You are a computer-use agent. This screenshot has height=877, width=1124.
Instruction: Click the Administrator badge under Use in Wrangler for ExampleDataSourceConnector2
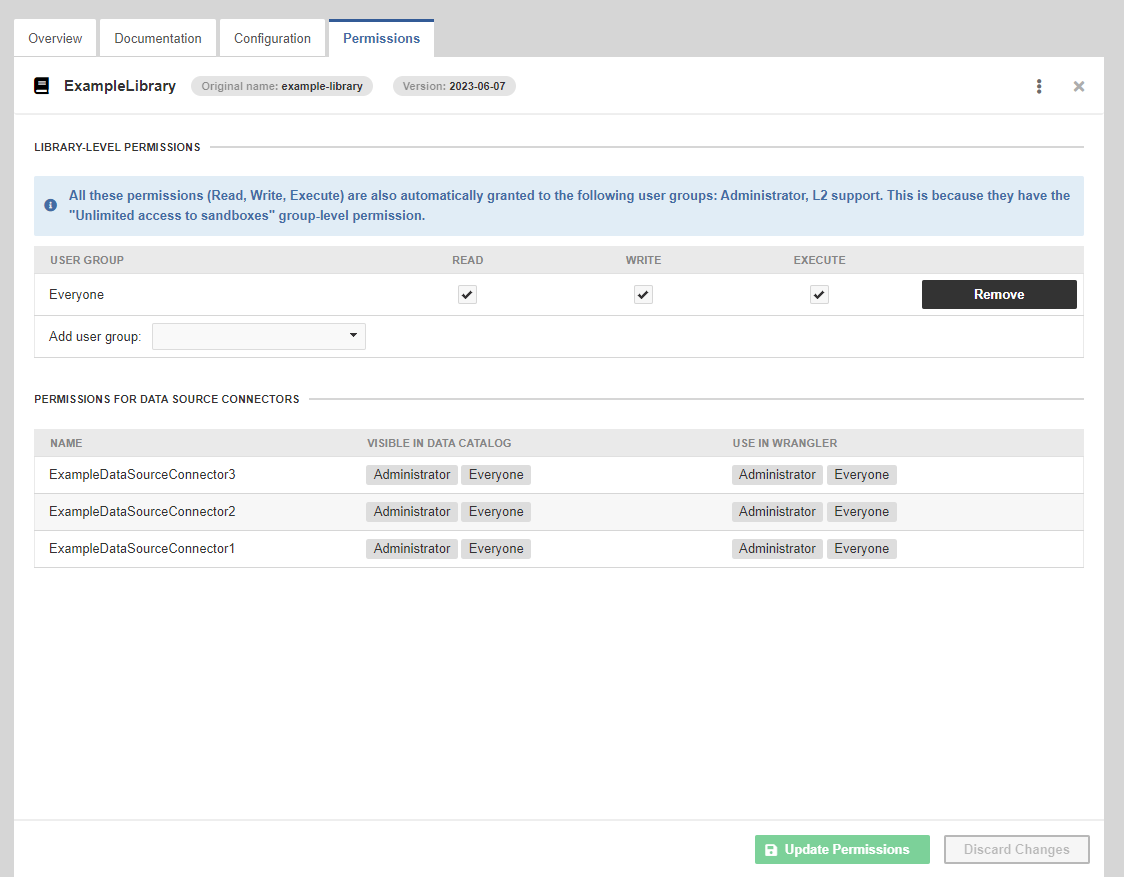click(x=777, y=511)
